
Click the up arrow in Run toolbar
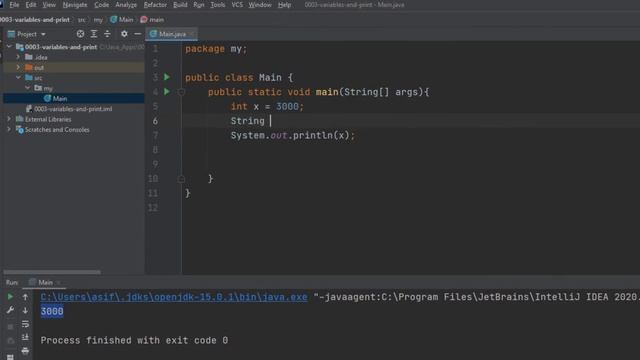coord(25,297)
